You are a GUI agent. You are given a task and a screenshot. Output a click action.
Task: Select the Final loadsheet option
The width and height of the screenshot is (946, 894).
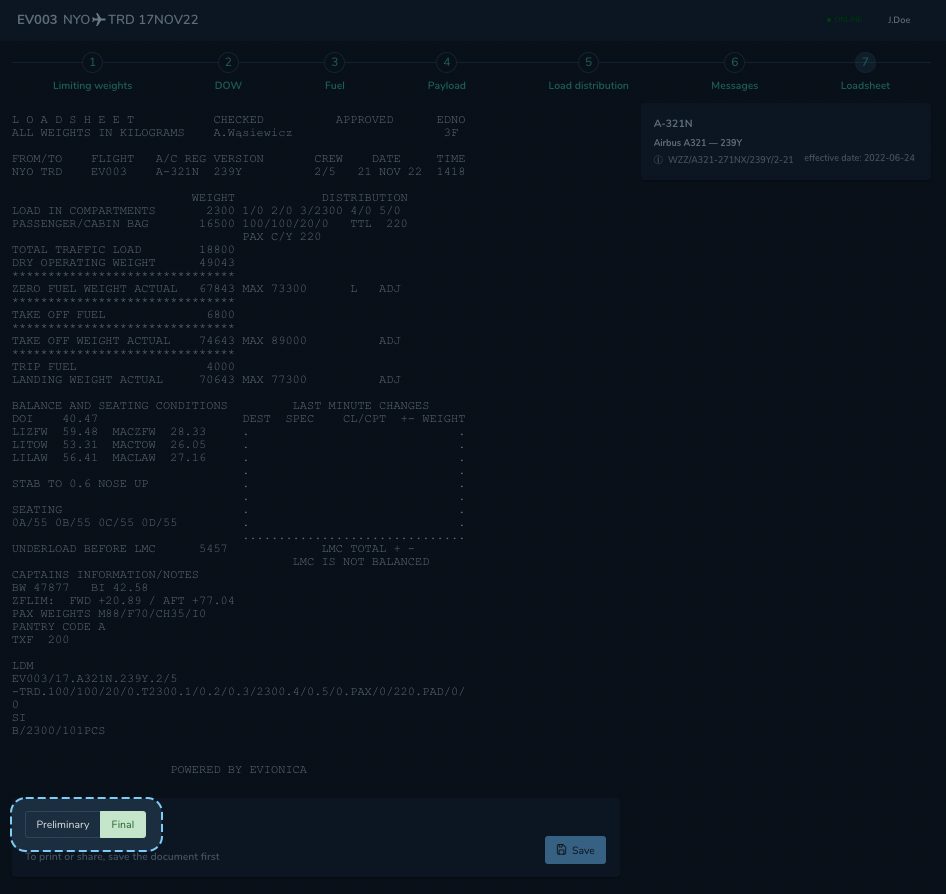tap(122, 825)
